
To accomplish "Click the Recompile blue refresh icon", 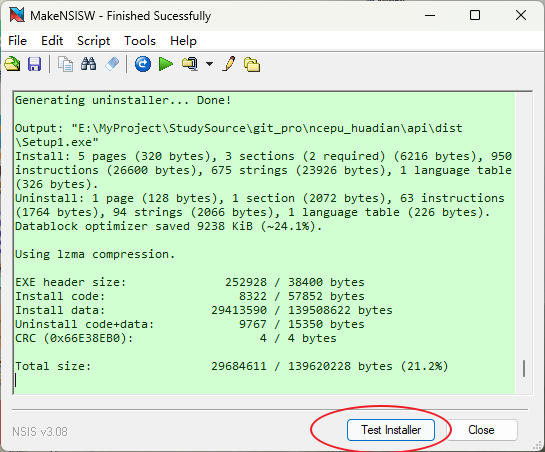I will click(x=143, y=64).
